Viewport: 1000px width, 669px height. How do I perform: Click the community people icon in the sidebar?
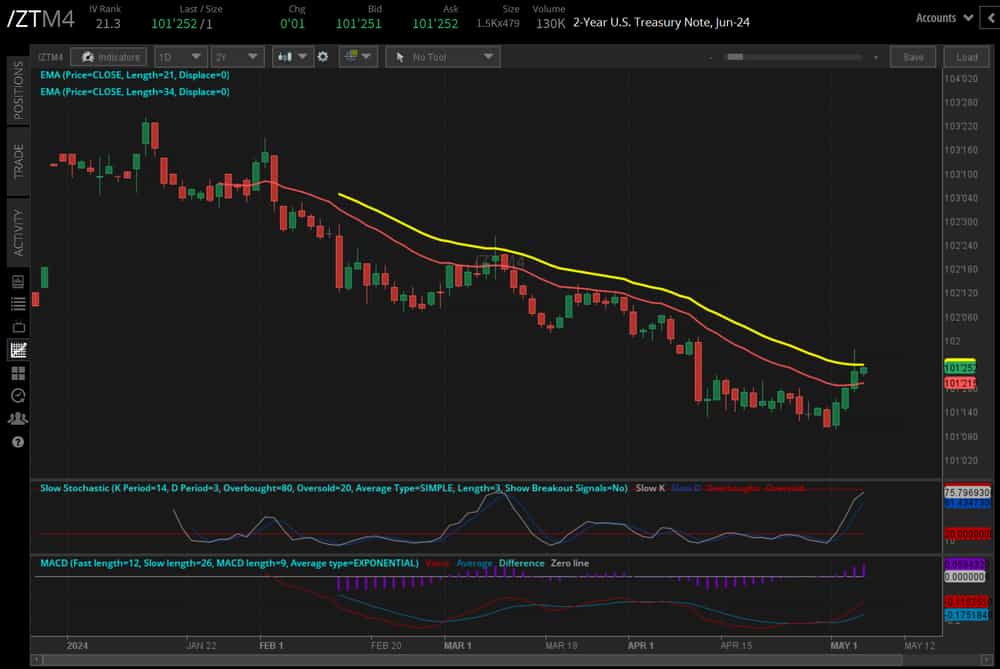(17, 418)
